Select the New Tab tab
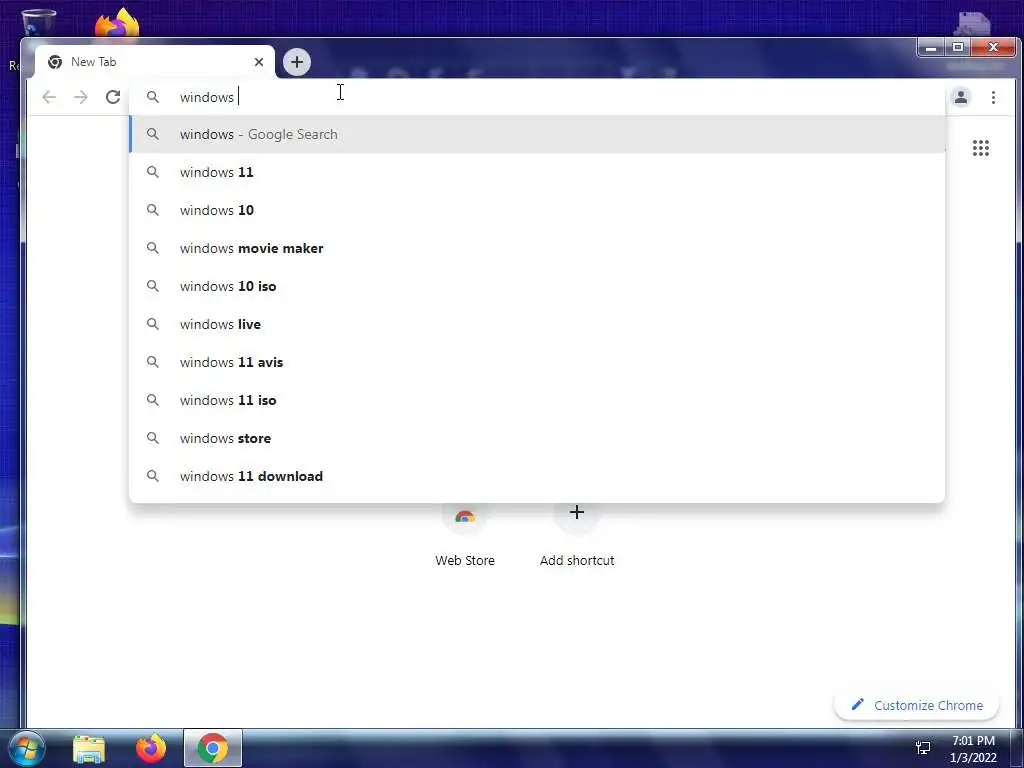 [x=155, y=62]
